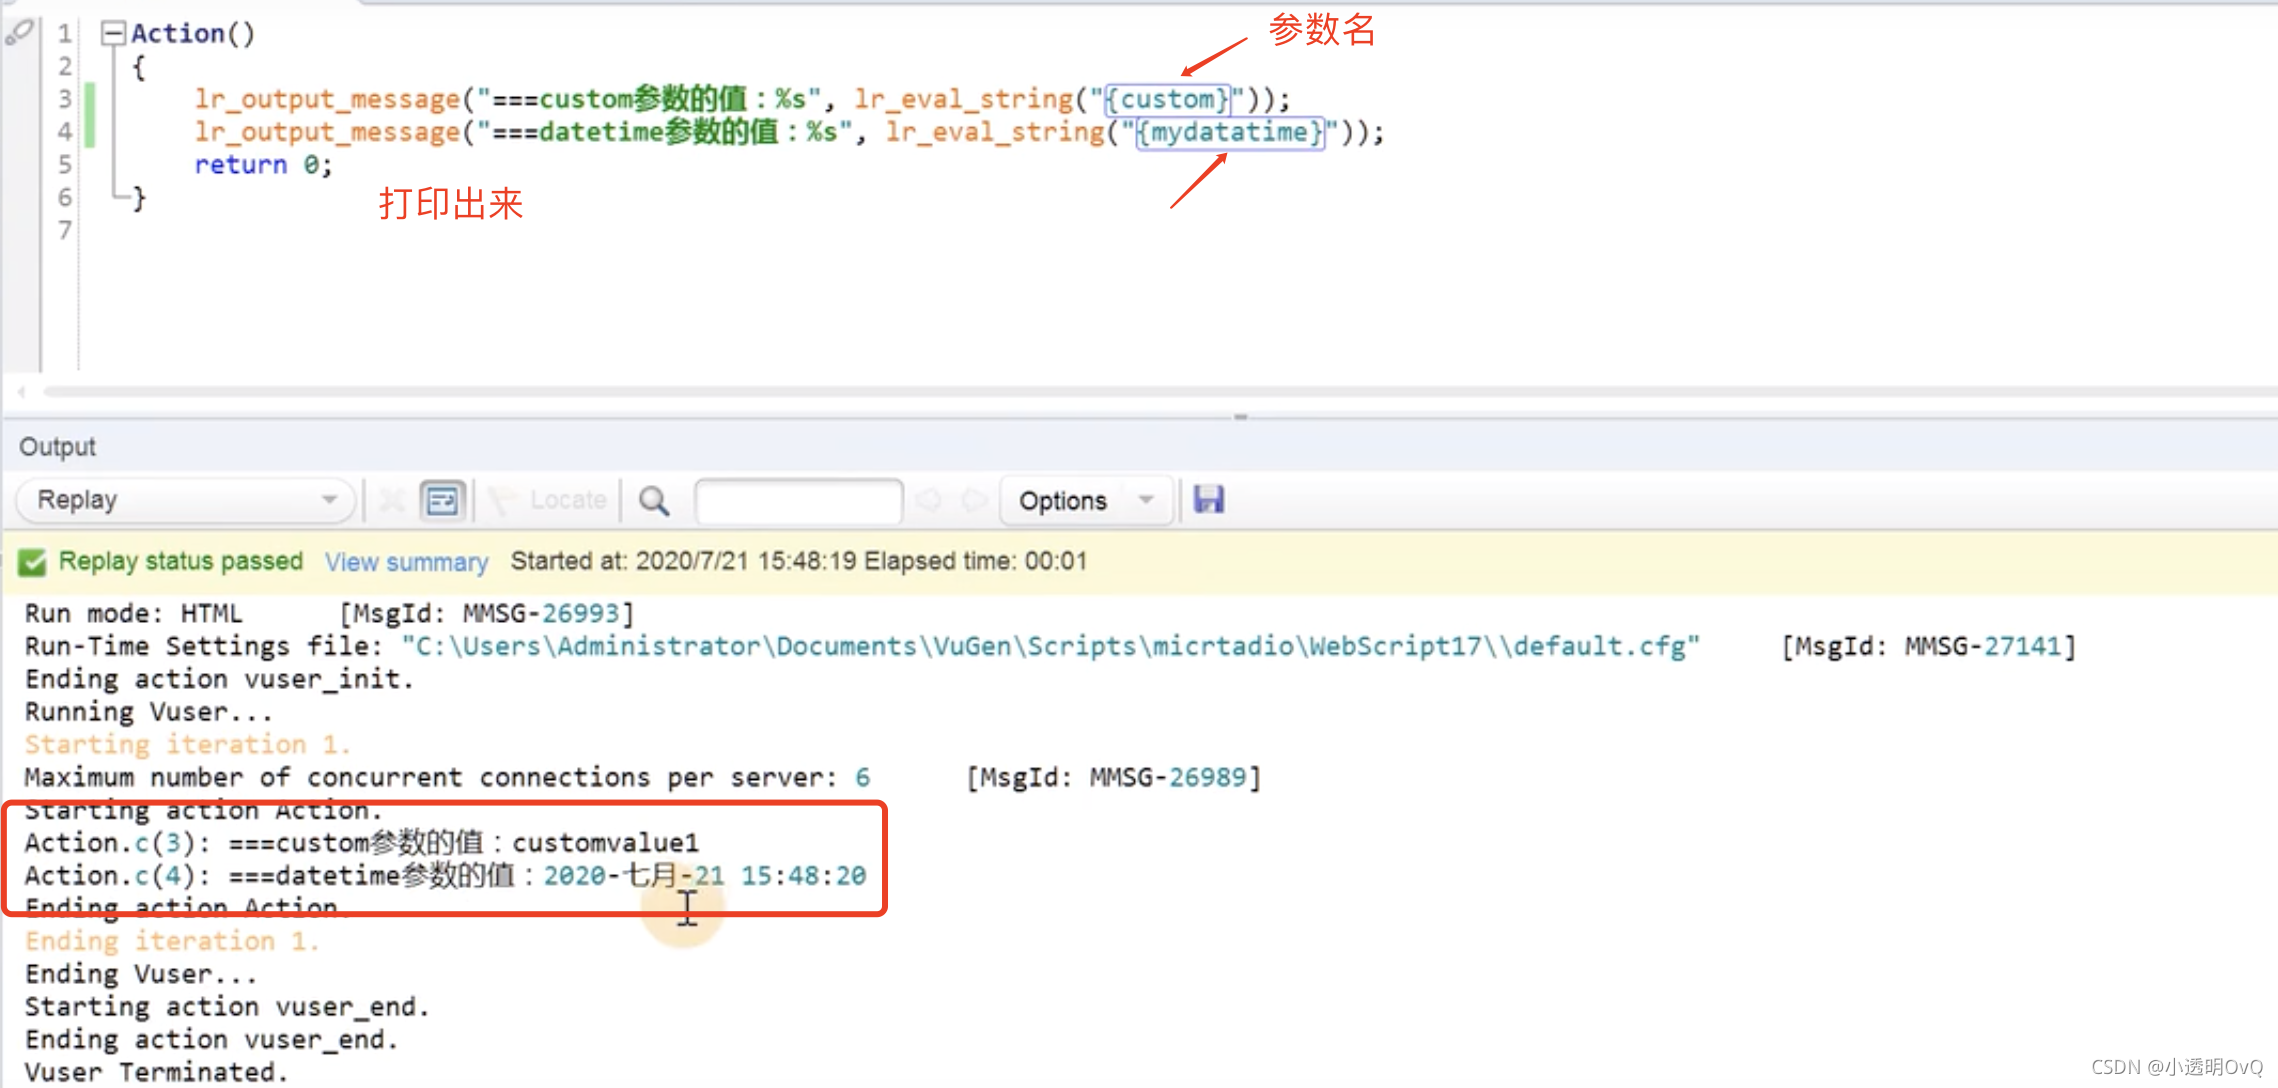Click the pin icon beside line 1

pyautogui.click(x=19, y=33)
